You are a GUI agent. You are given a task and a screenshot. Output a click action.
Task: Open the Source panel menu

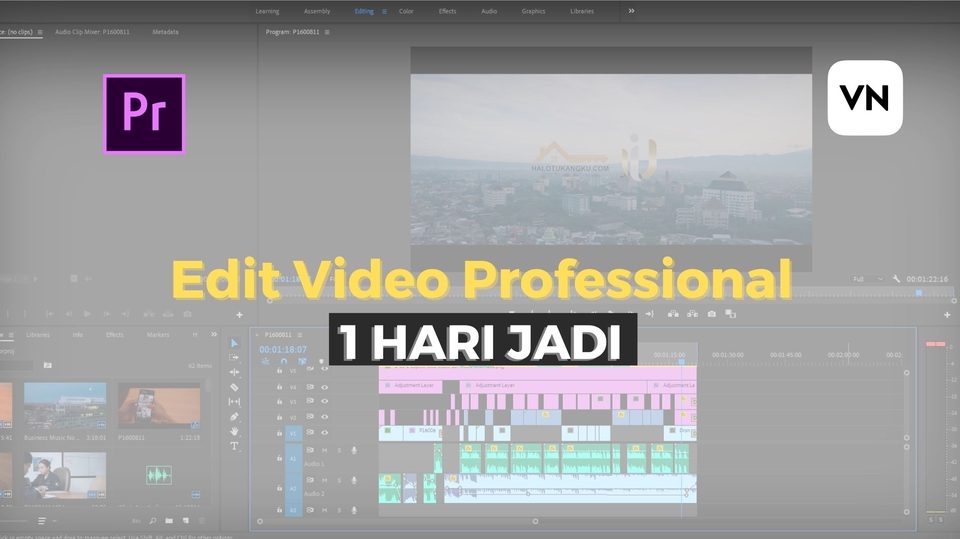[40, 32]
